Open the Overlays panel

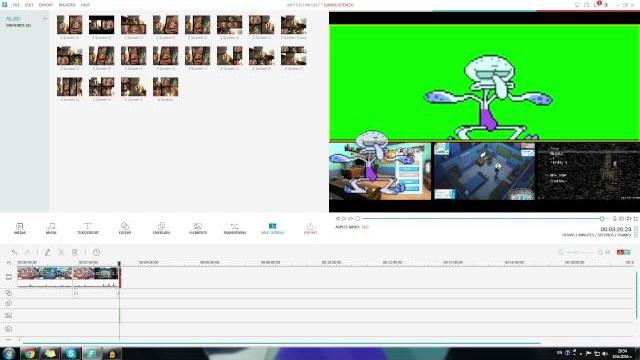[161, 228]
